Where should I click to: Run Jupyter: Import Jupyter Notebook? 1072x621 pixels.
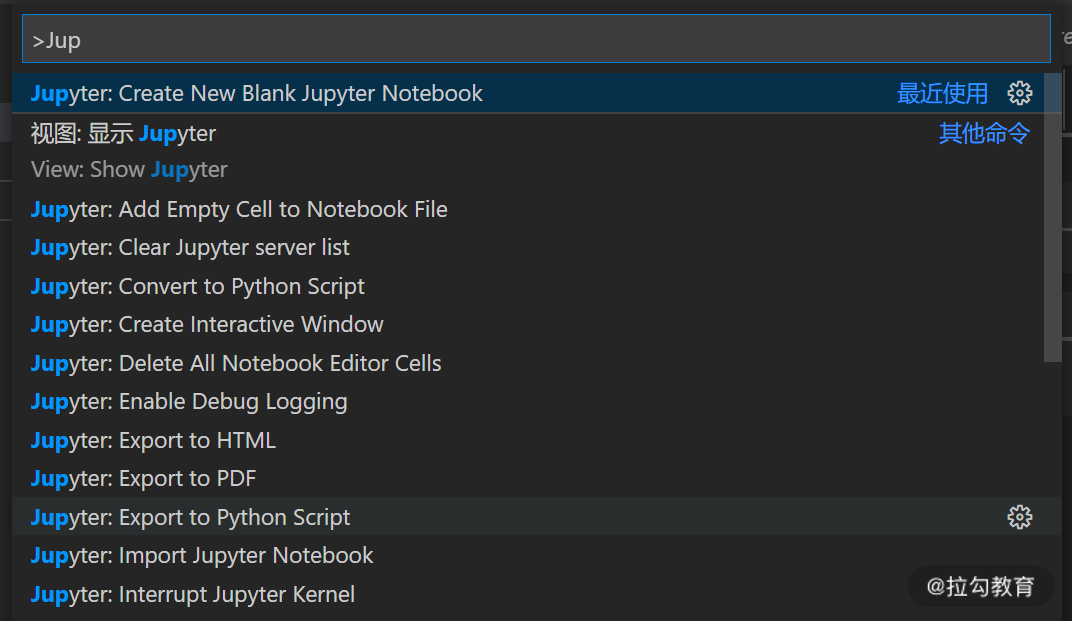pos(528,555)
